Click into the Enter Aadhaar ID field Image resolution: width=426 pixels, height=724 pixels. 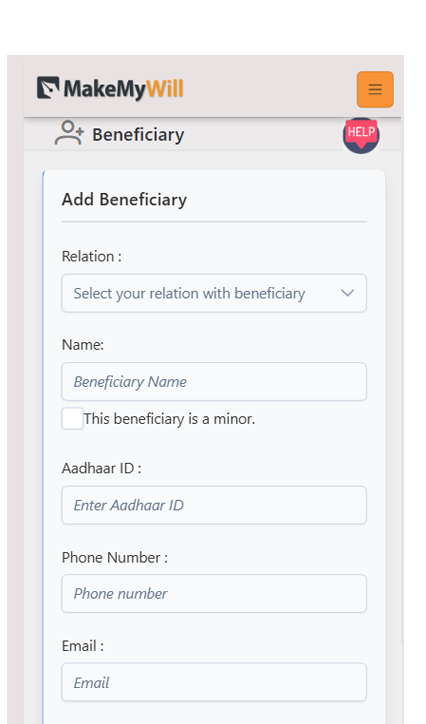214,505
